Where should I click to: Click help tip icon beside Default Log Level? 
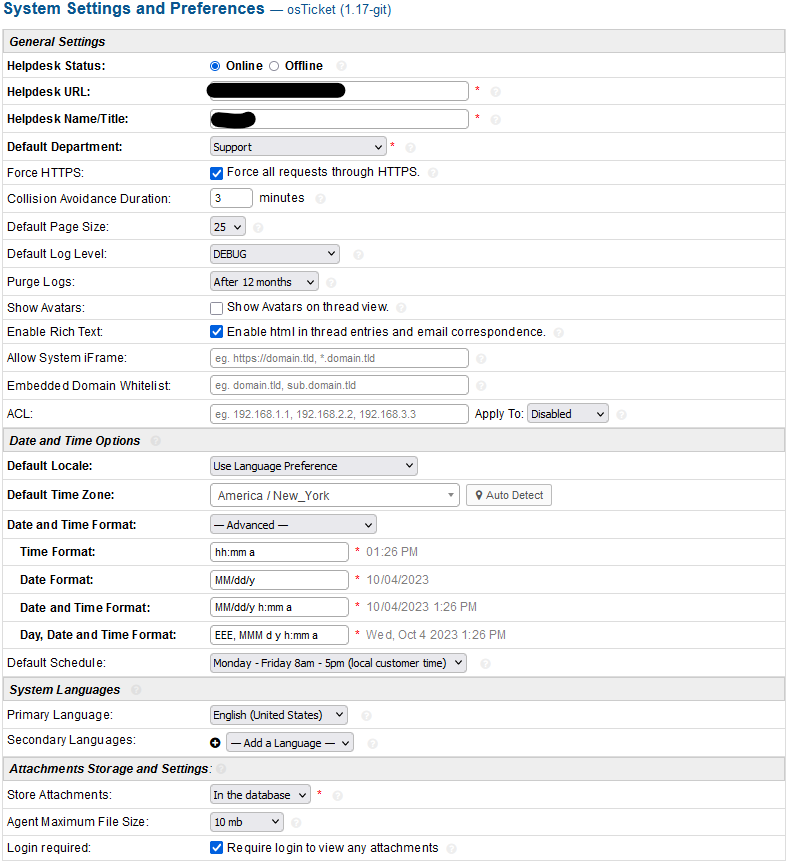[x=358, y=255]
